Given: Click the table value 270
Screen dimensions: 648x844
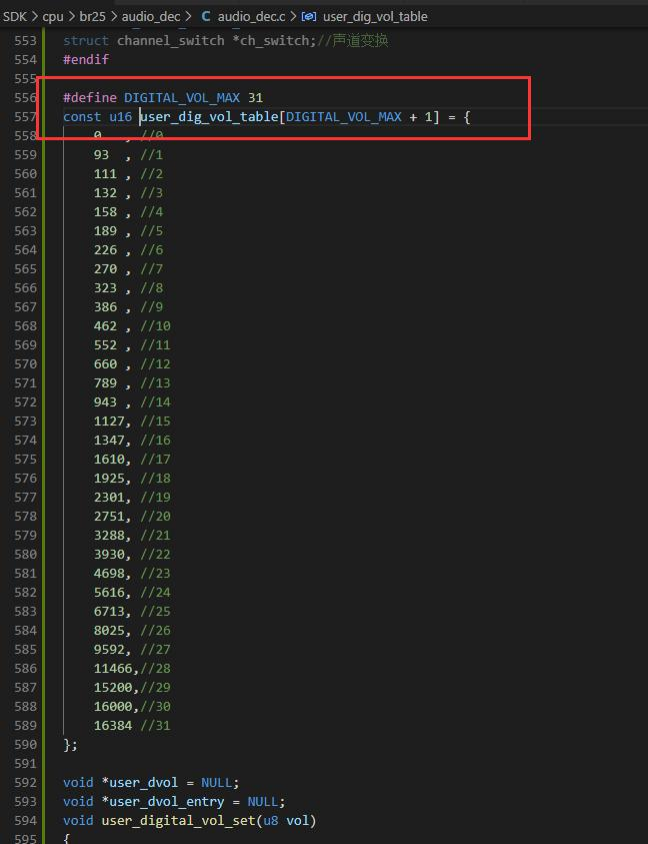Looking at the screenshot, I should [105, 269].
